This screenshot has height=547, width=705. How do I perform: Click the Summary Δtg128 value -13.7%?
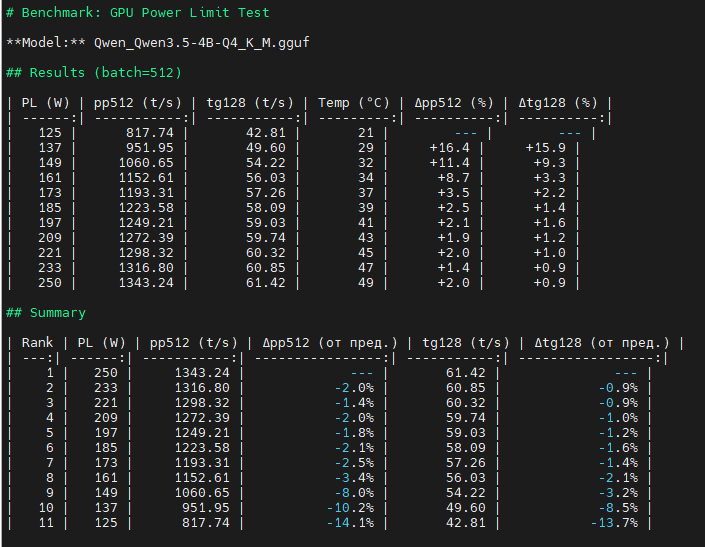[x=614, y=523]
